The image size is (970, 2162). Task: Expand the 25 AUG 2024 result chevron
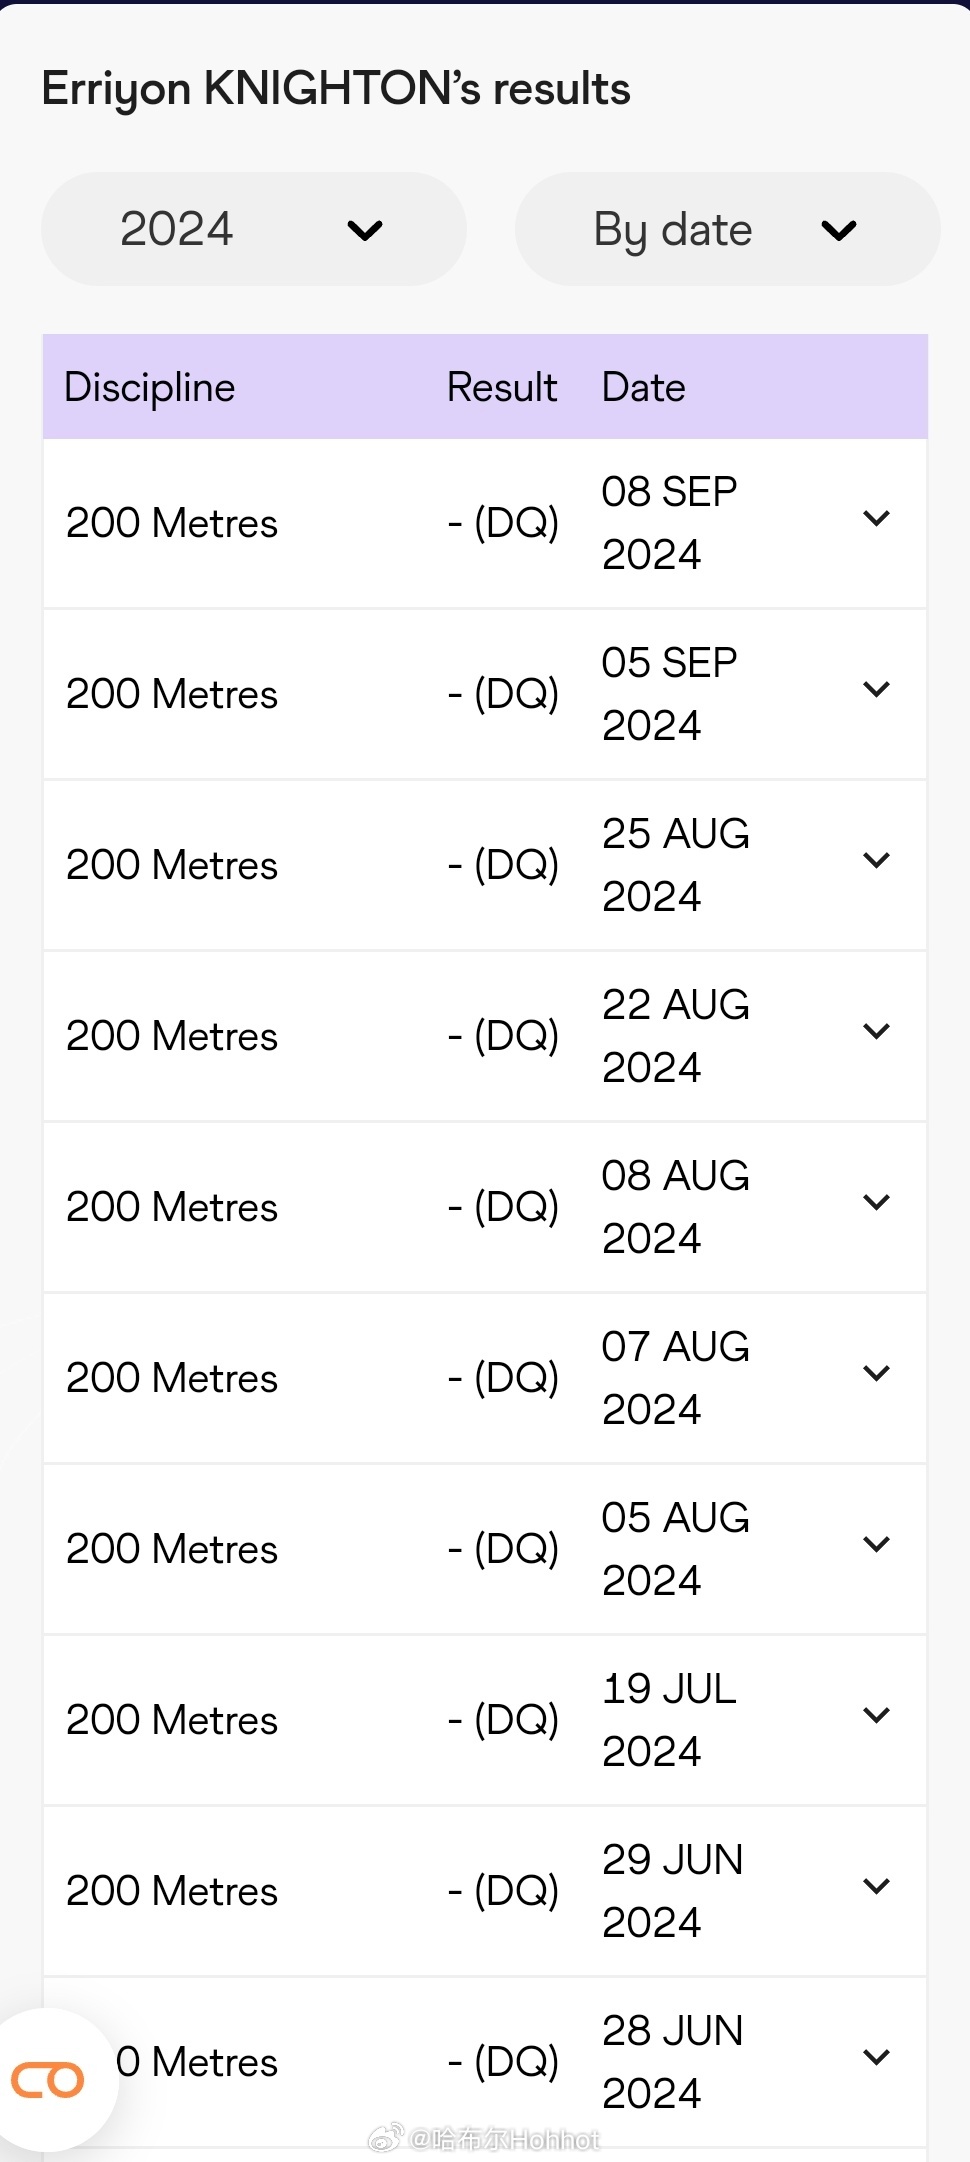click(876, 860)
